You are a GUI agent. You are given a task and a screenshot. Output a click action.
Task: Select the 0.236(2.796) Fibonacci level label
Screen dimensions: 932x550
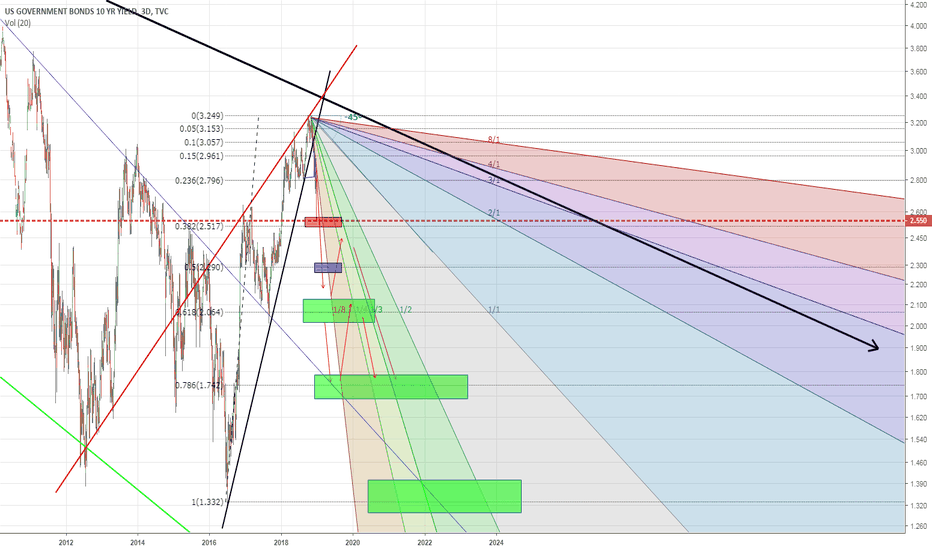(x=199, y=180)
